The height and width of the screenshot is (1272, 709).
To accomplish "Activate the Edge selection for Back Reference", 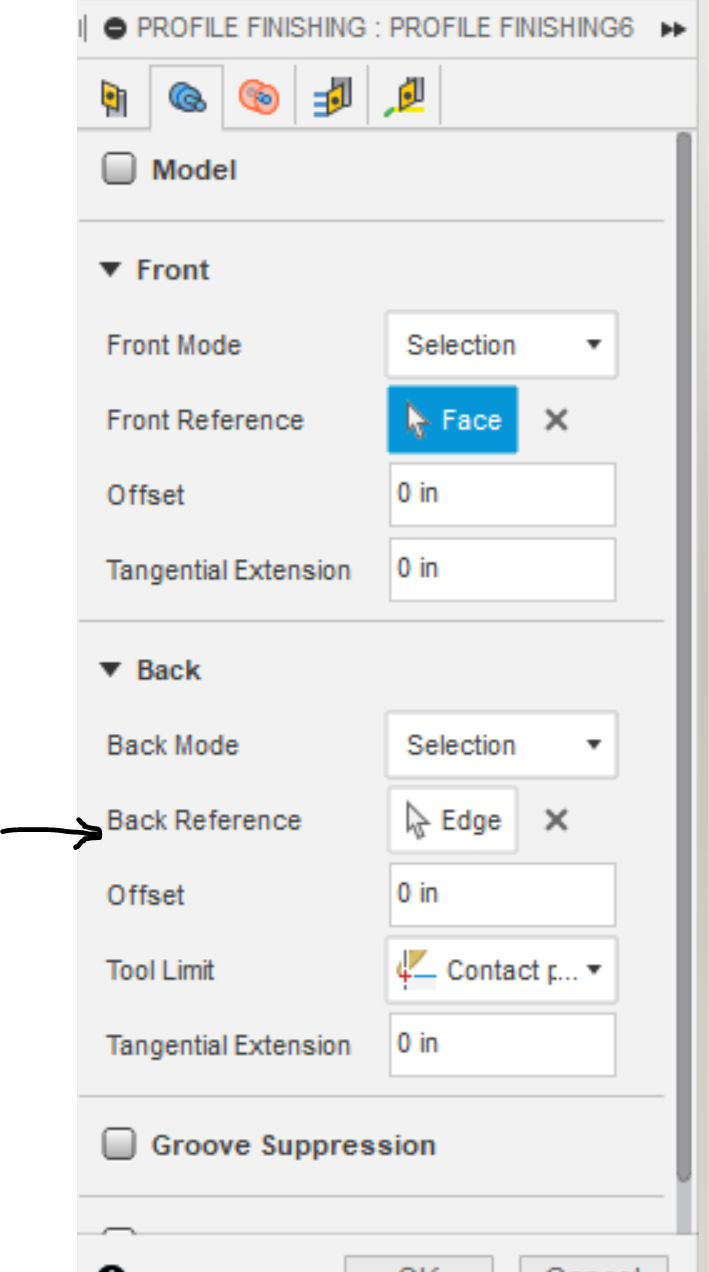I will coord(451,820).
